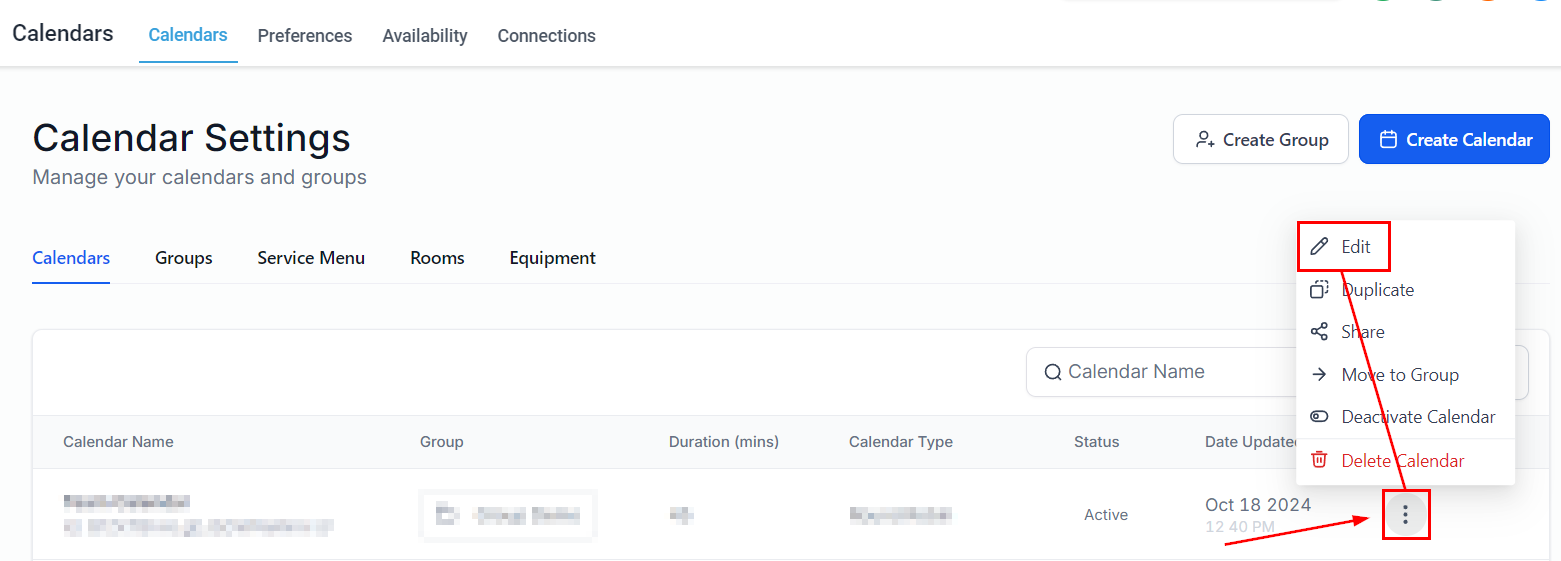Screen dimensions: 1561x561
Task: Go to the Connections tab
Action: 546,36
